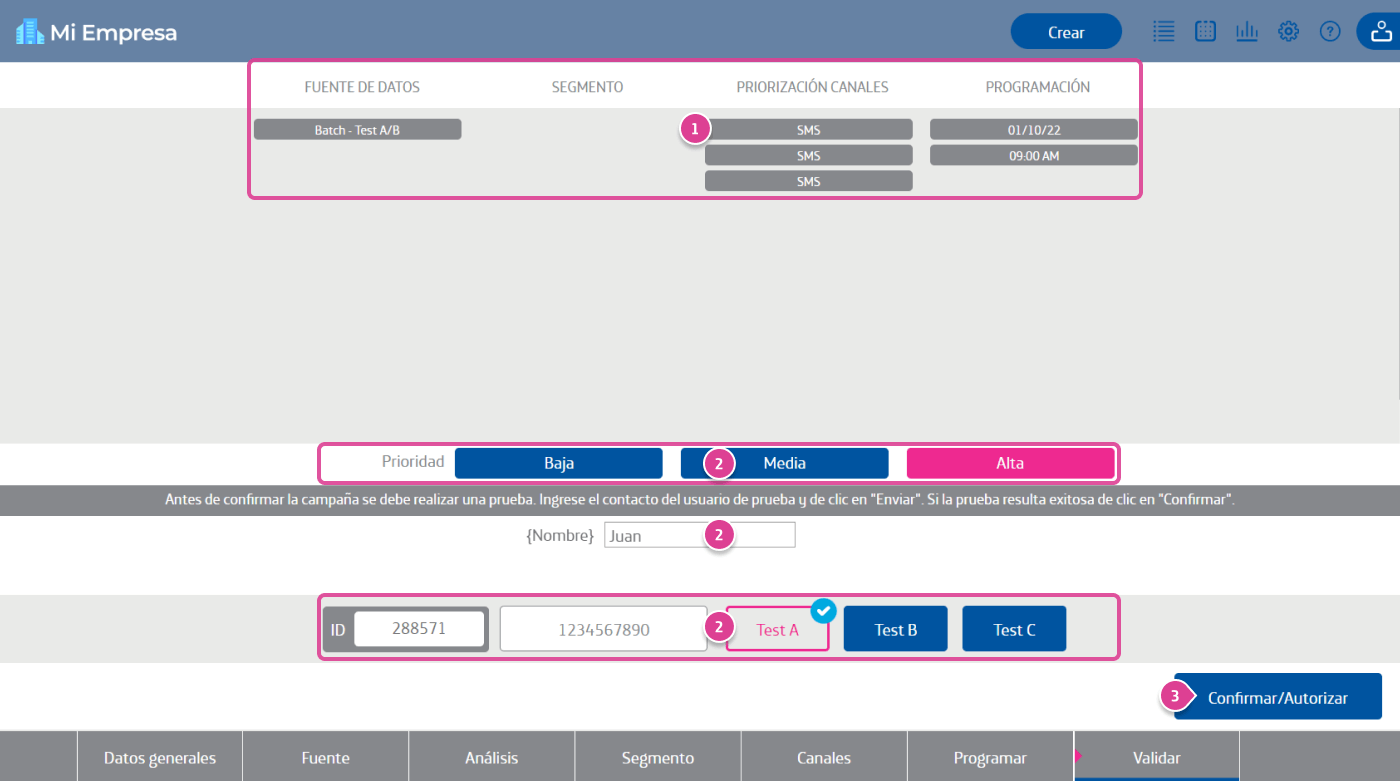Click the Confirmar/Autorizar button

[x=1278, y=698]
